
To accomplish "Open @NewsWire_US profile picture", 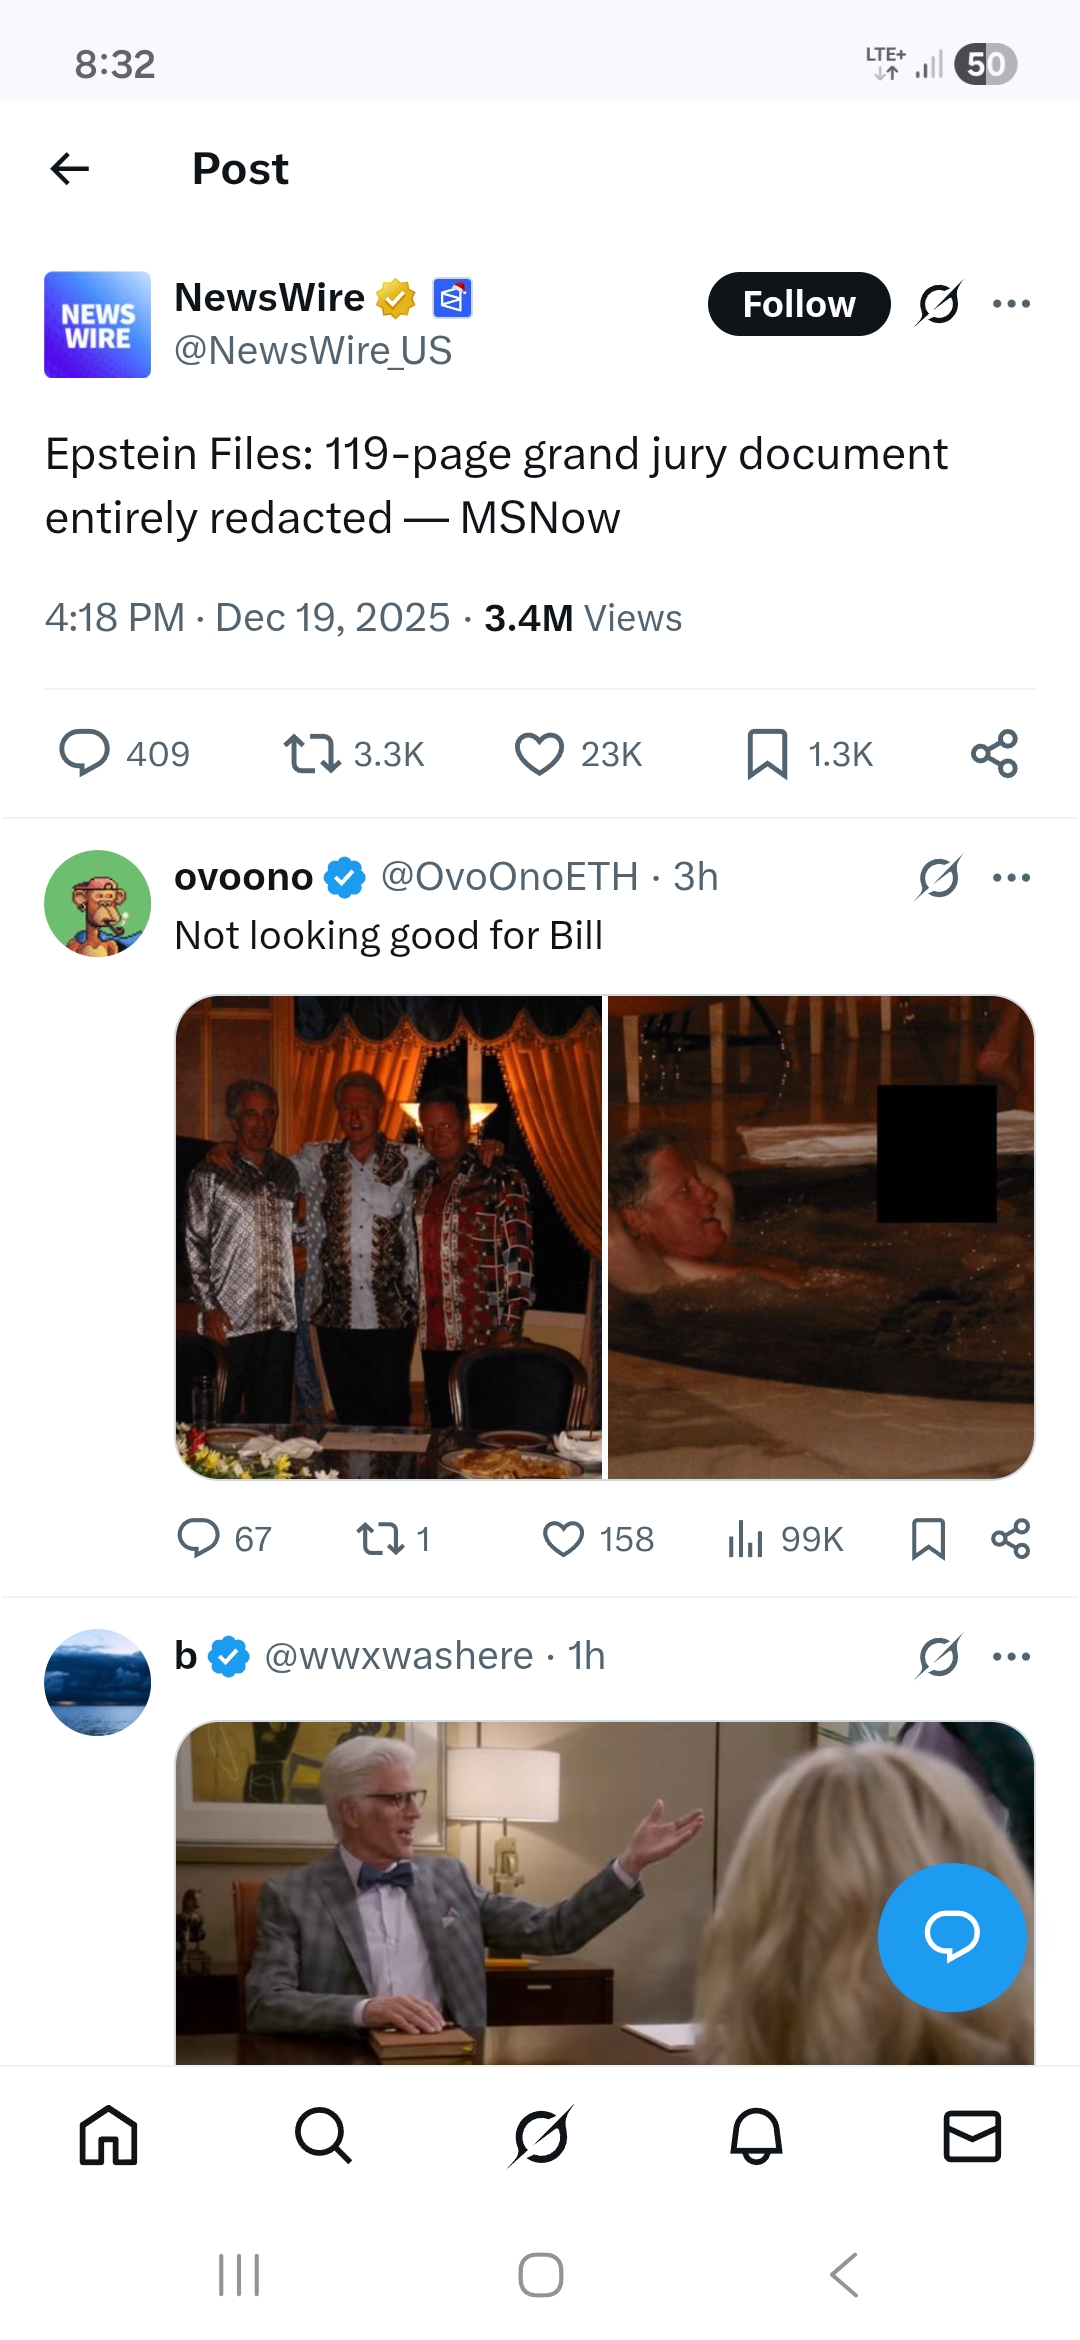I will [x=97, y=325].
